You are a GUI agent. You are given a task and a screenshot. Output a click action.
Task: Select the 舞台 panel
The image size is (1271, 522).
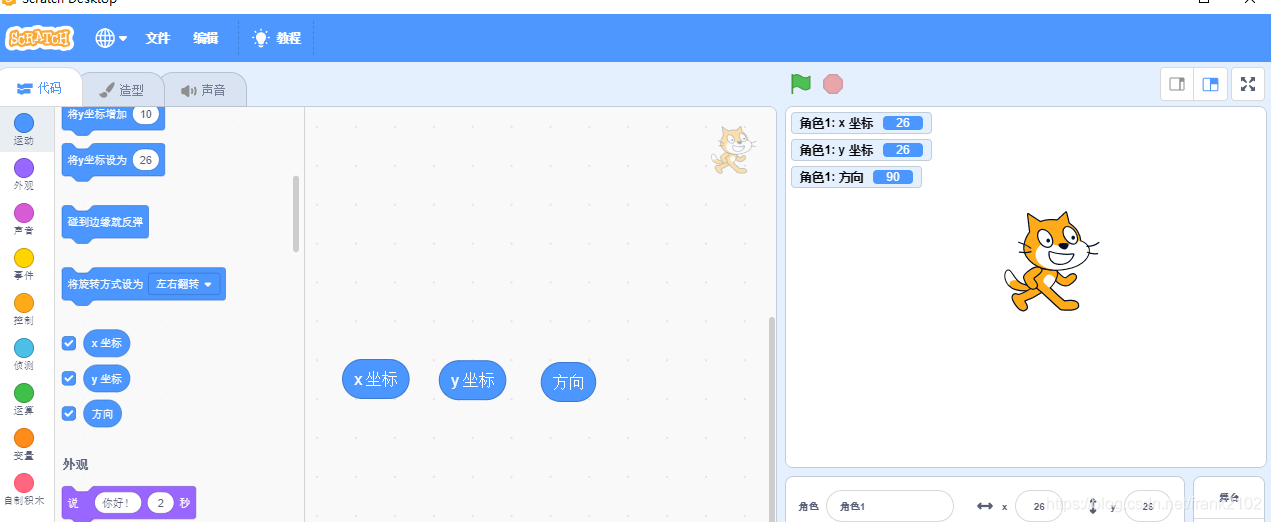pos(1229,498)
